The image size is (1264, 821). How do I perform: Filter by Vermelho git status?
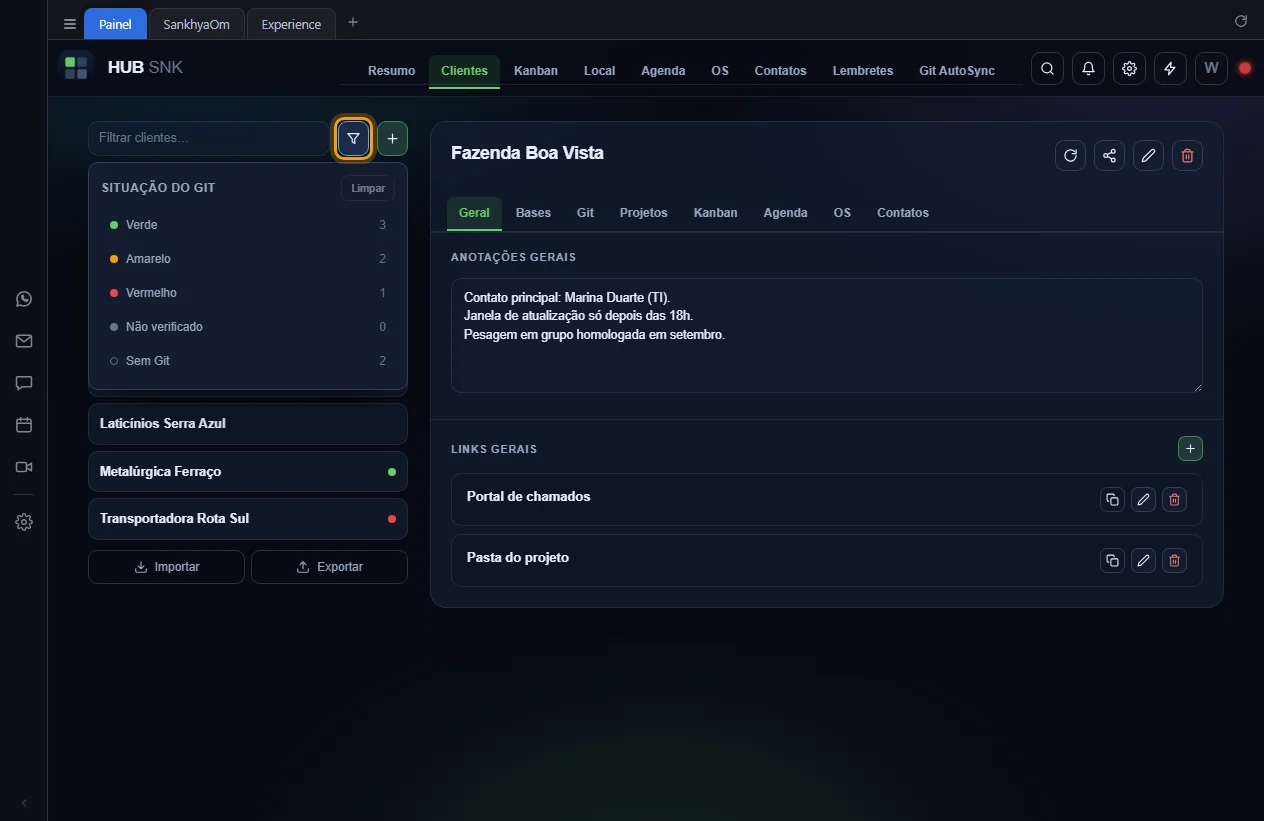(x=248, y=293)
